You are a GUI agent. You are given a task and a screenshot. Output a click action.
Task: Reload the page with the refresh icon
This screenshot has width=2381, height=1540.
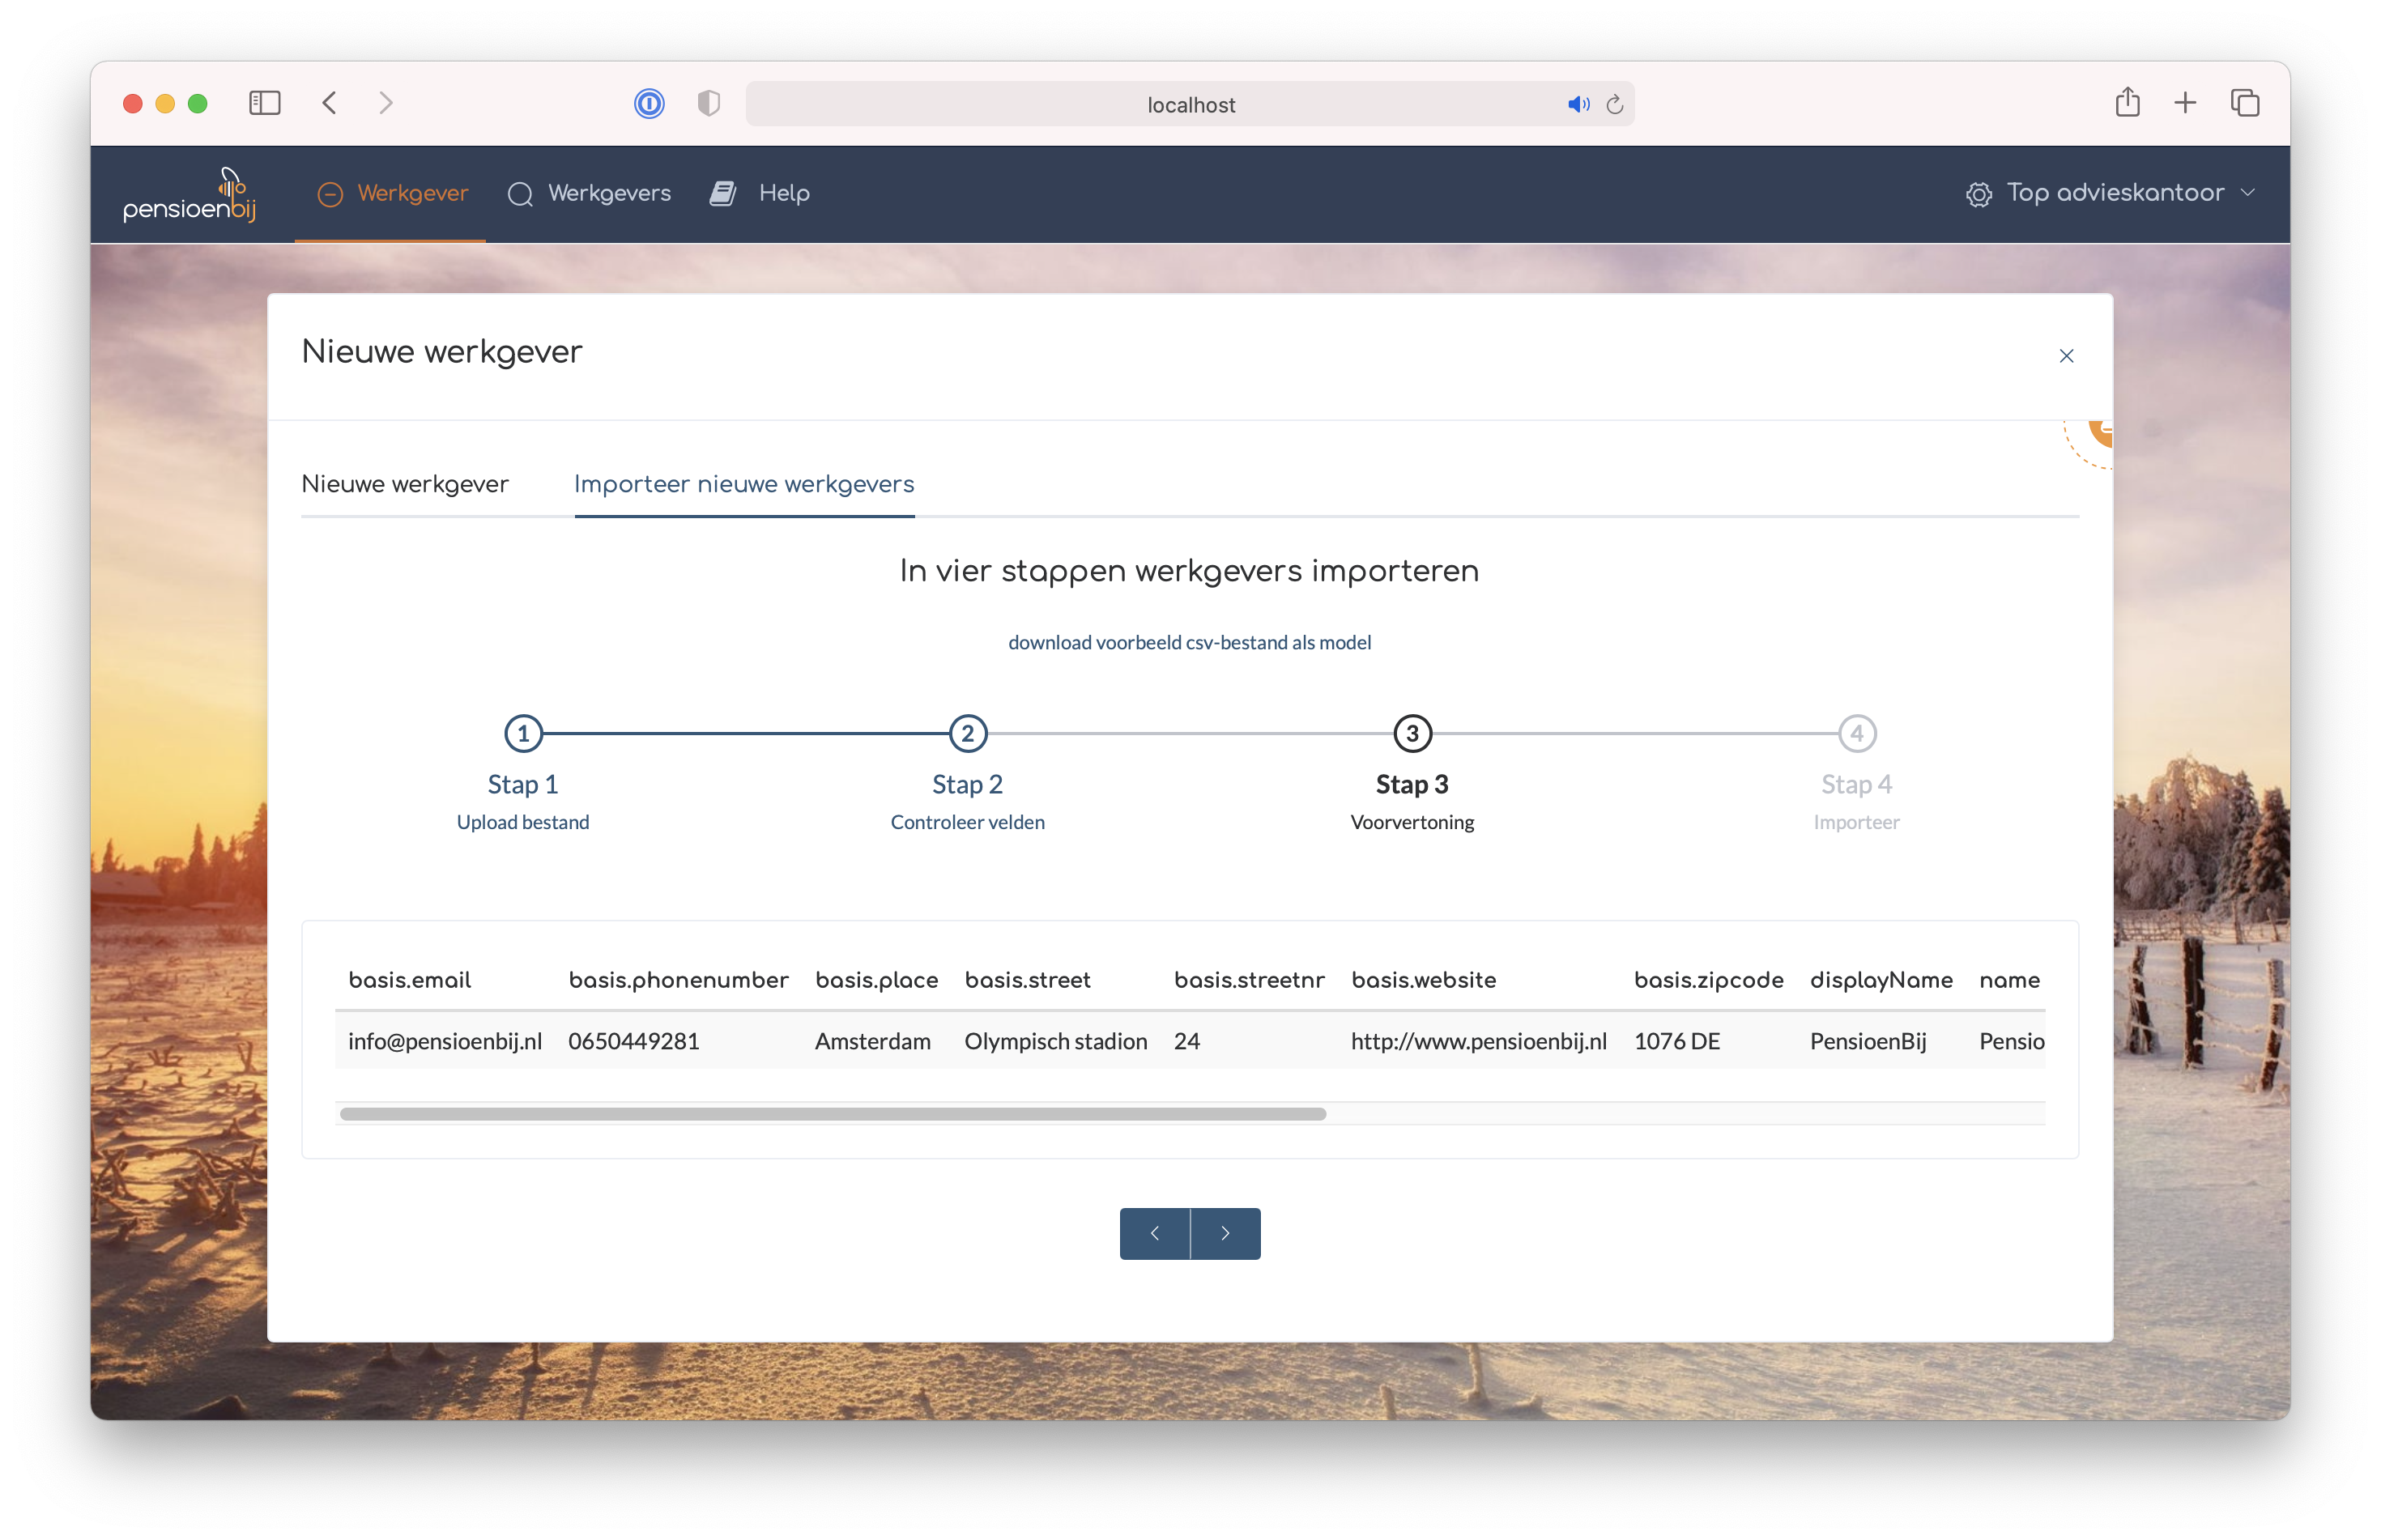click(1614, 104)
